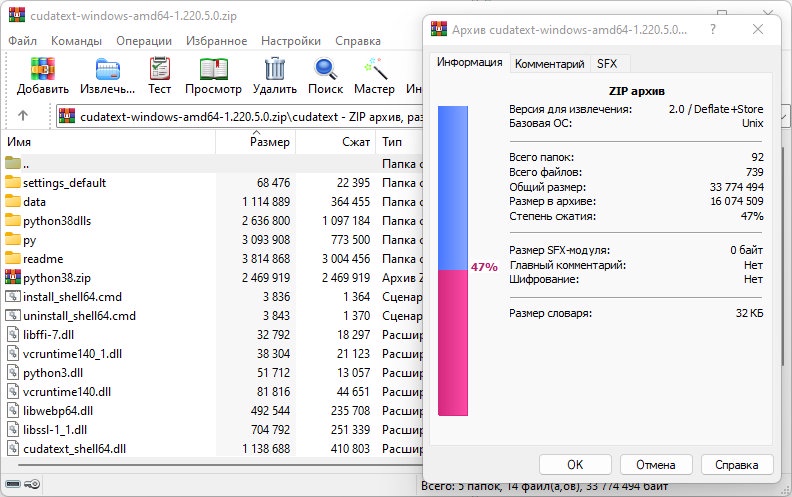The height and width of the screenshot is (497, 792).
Task: Open the Настройки menu
Action: [291, 41]
